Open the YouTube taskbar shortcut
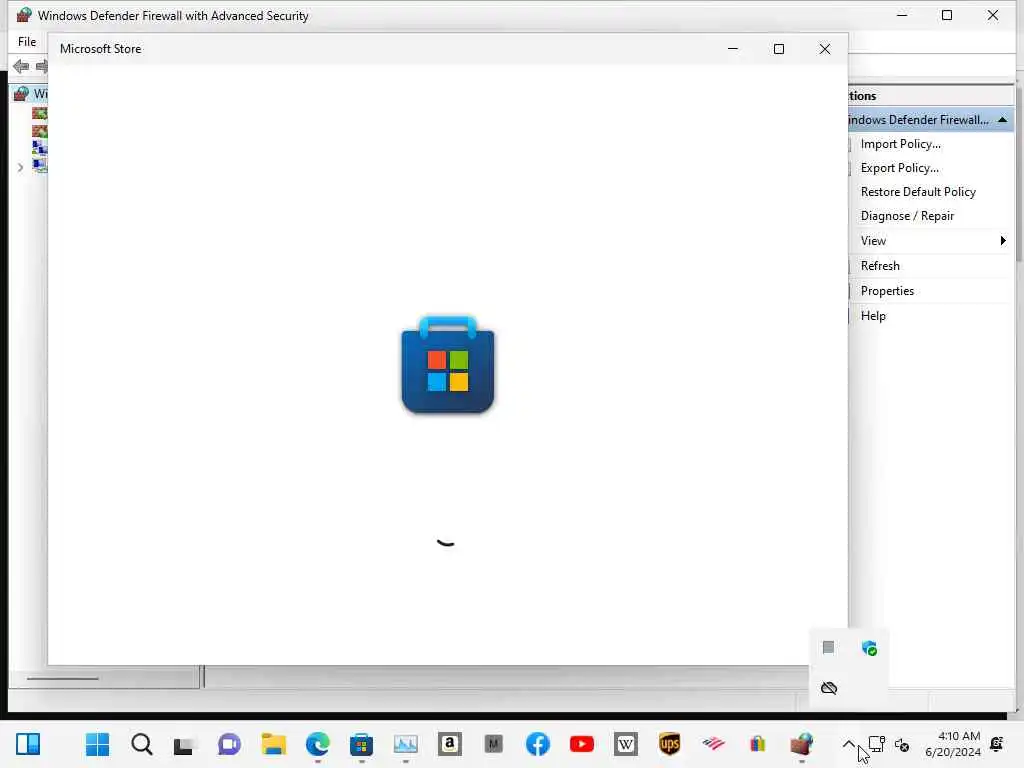 coord(581,744)
